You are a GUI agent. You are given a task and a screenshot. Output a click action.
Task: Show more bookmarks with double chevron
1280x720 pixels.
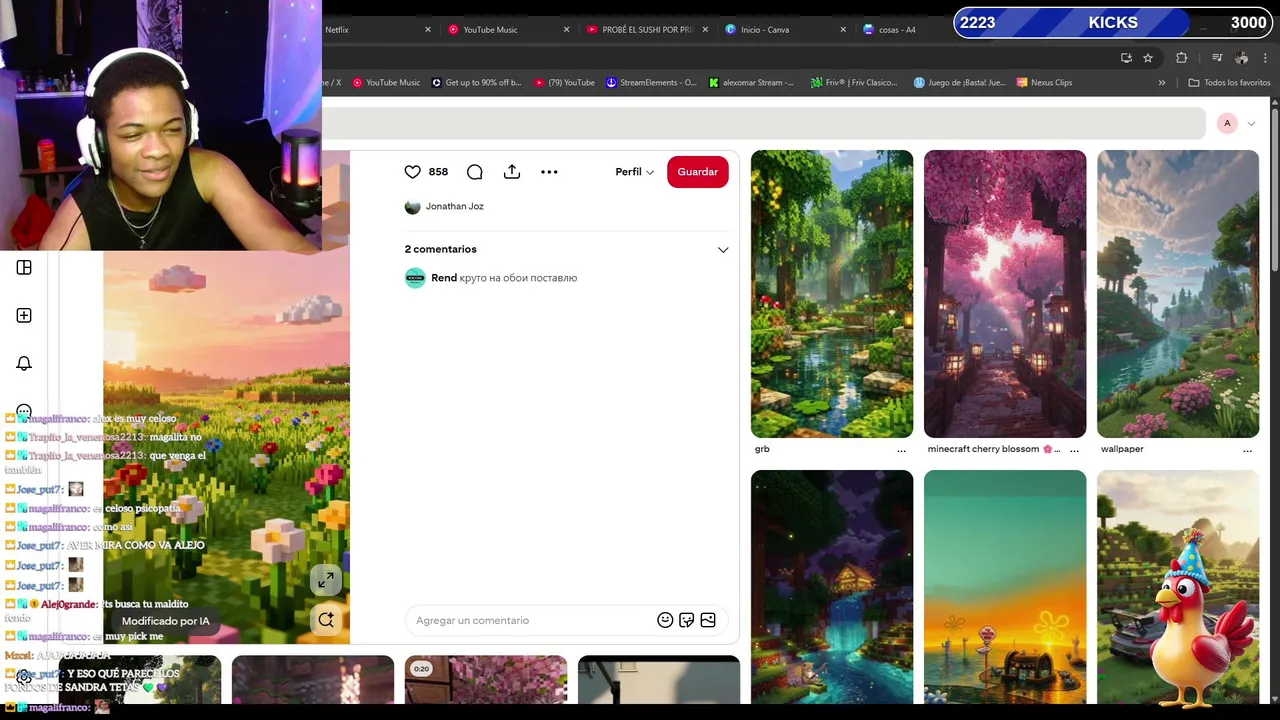tap(1162, 83)
